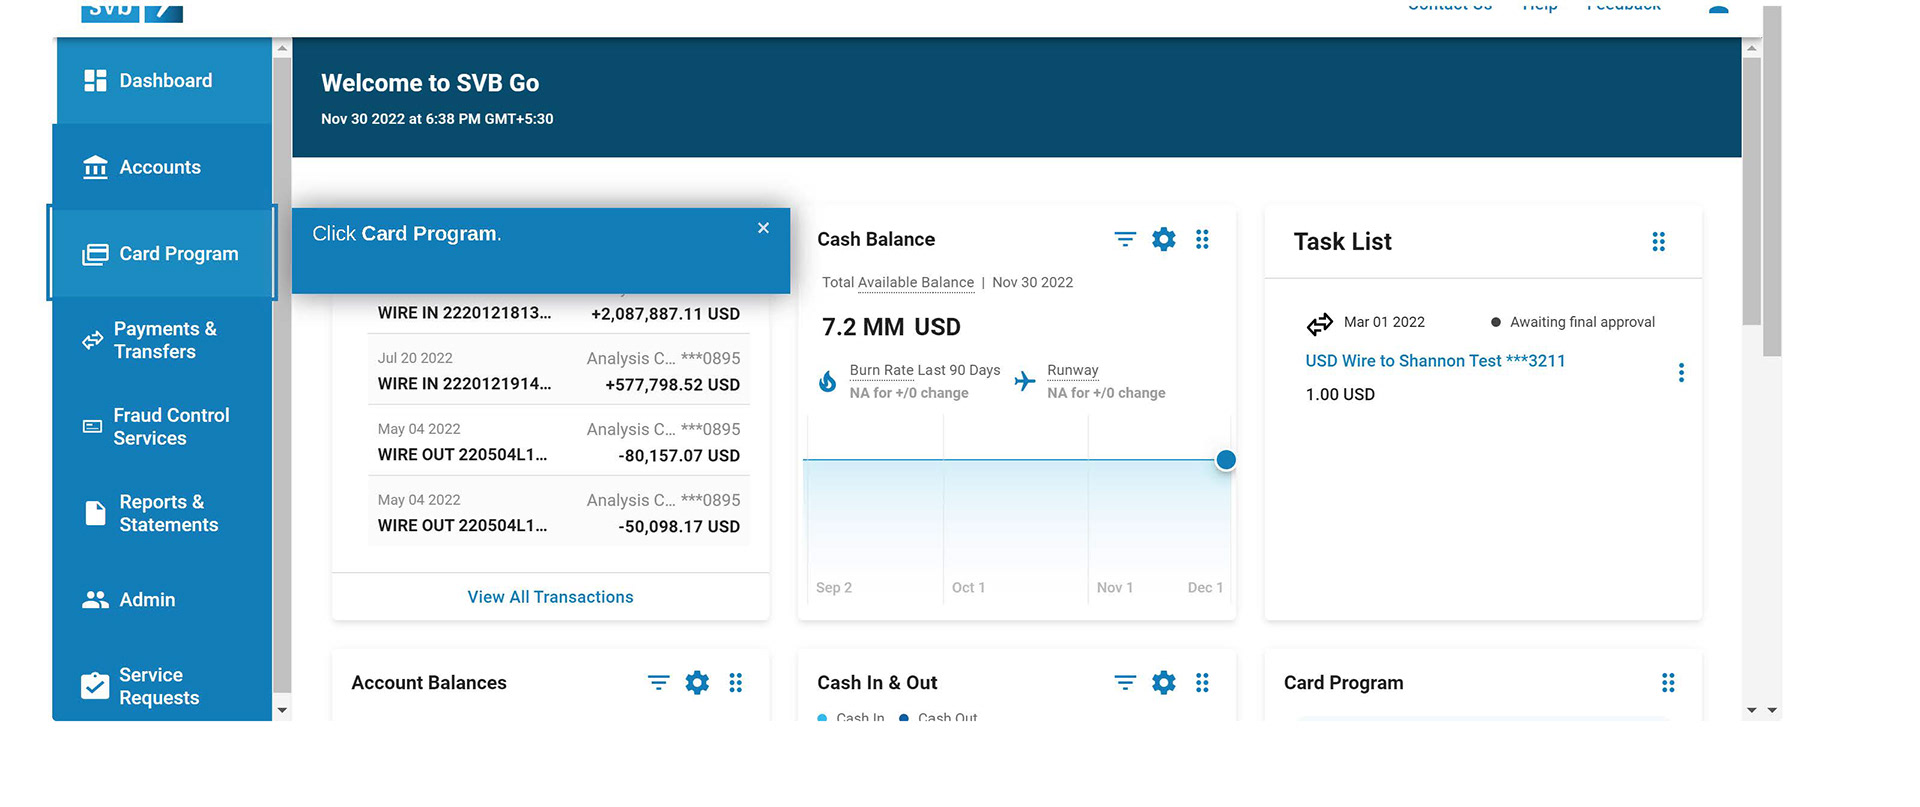Open the user profile icon
Viewport: 1920px width, 807px height.
click(x=1718, y=8)
